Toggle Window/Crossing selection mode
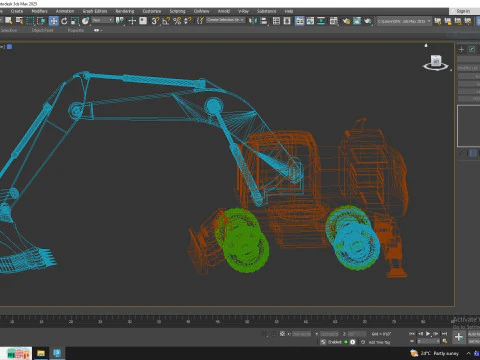This screenshot has height=360, width=480. [41, 21]
